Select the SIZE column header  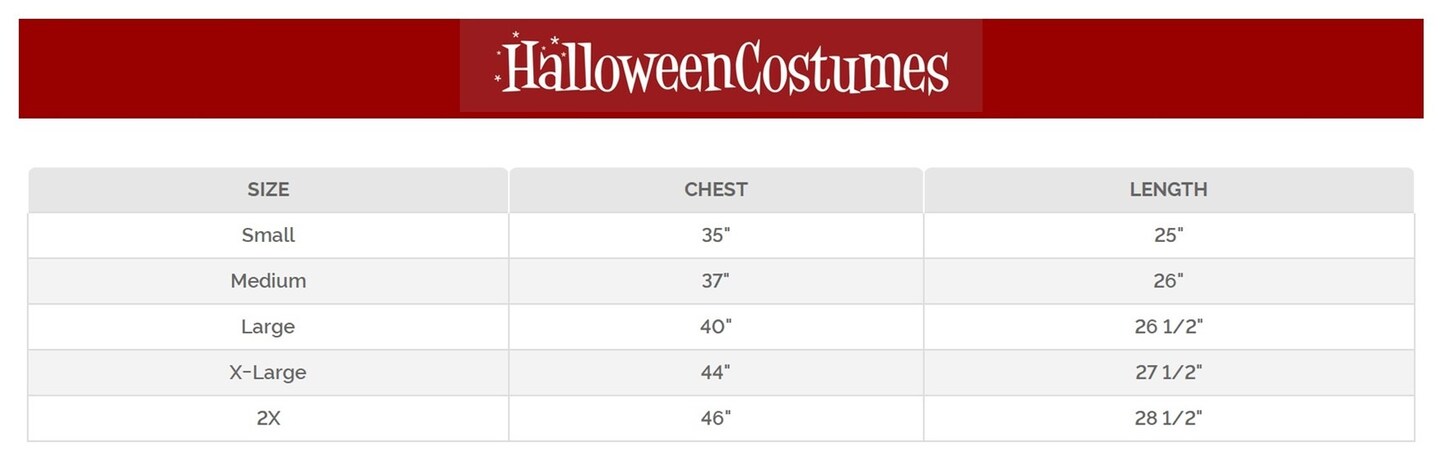pos(268,189)
